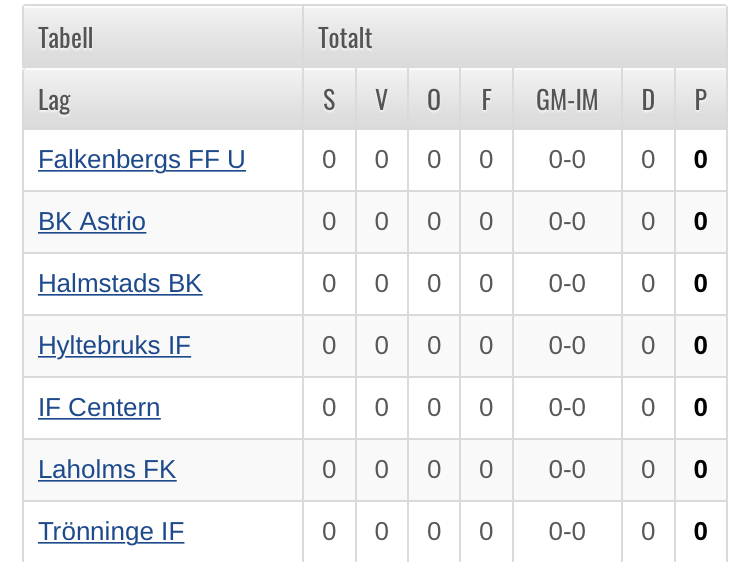Open the Falkenbergs FF U team link

click(141, 160)
